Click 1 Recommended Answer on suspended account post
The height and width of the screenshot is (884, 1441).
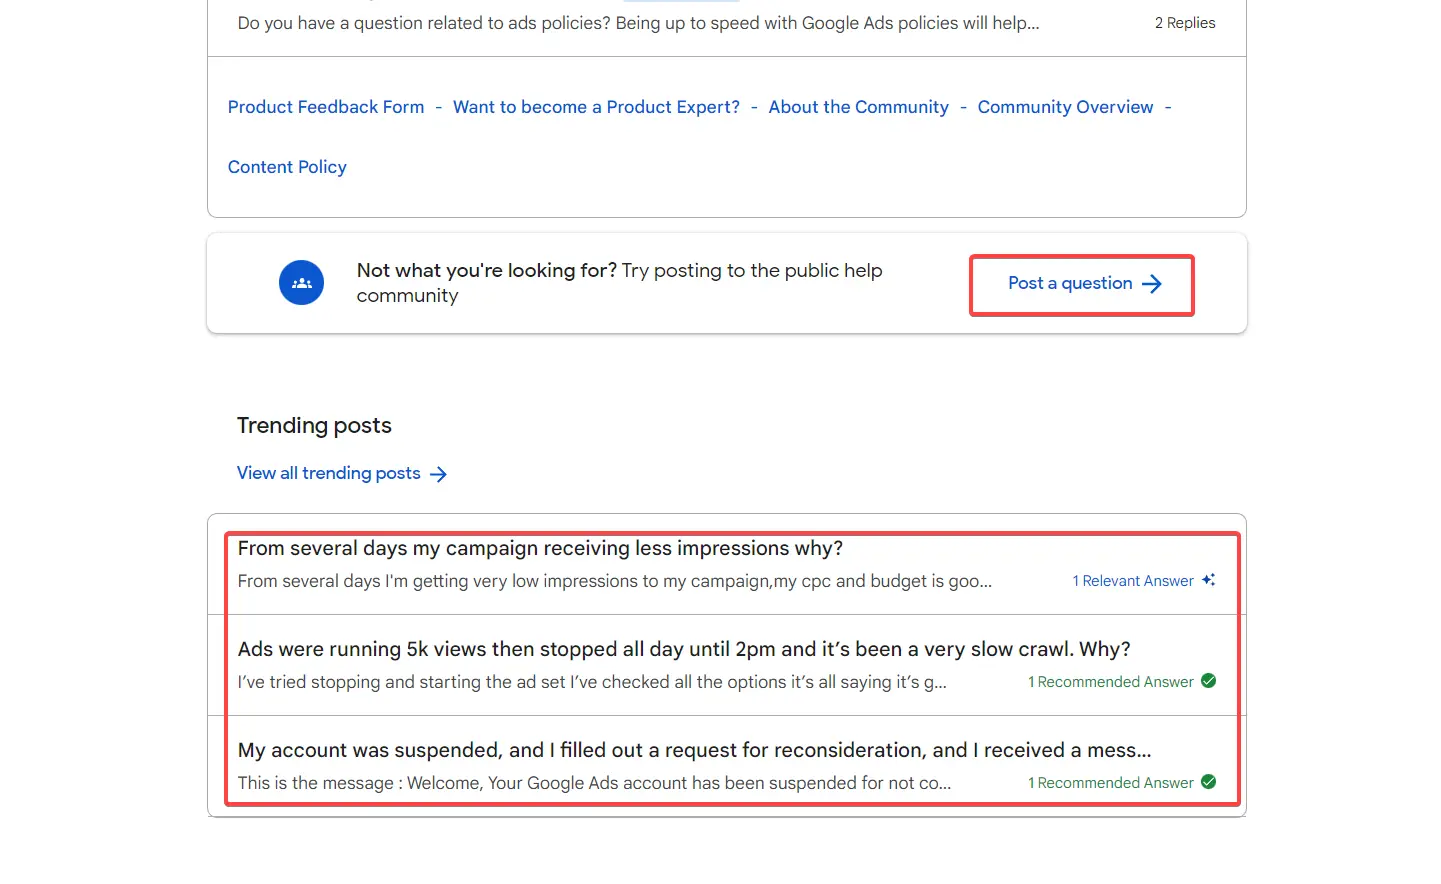tap(1111, 783)
